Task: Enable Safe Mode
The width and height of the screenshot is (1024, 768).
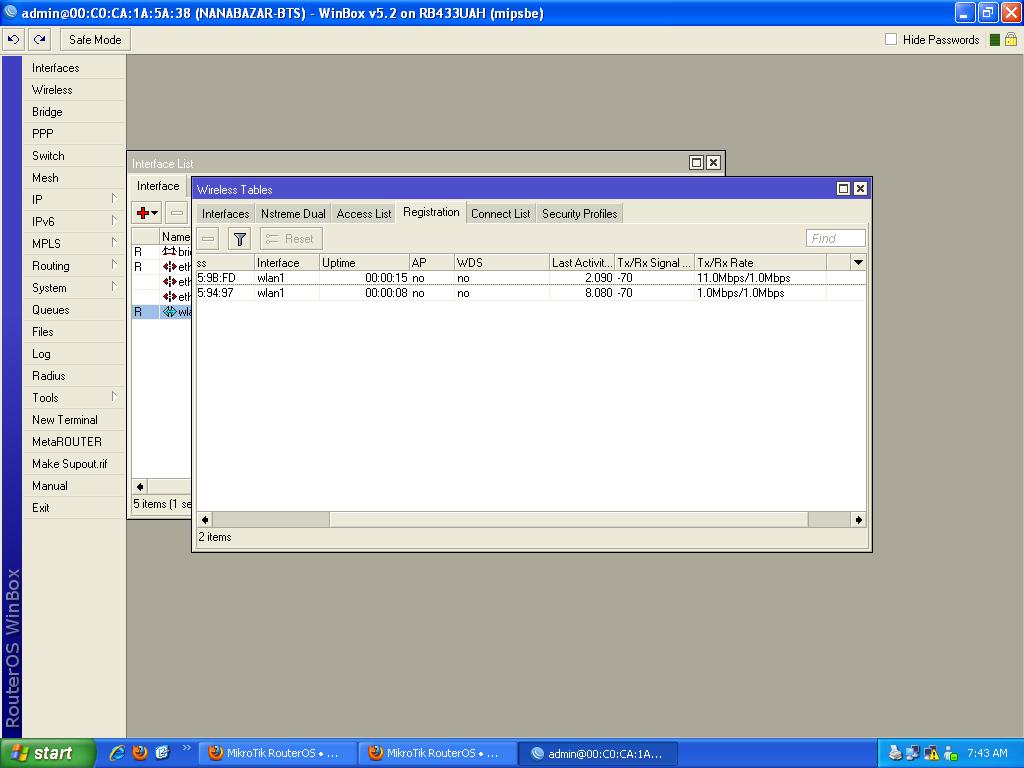Action: [x=95, y=40]
